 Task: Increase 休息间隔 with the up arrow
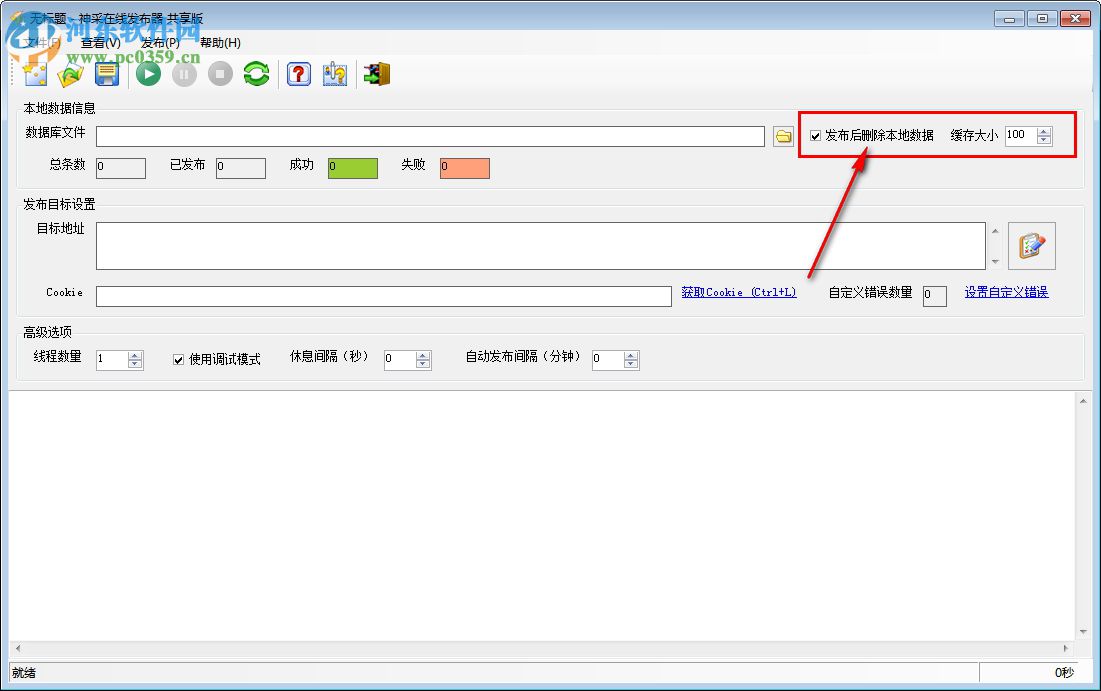423,355
